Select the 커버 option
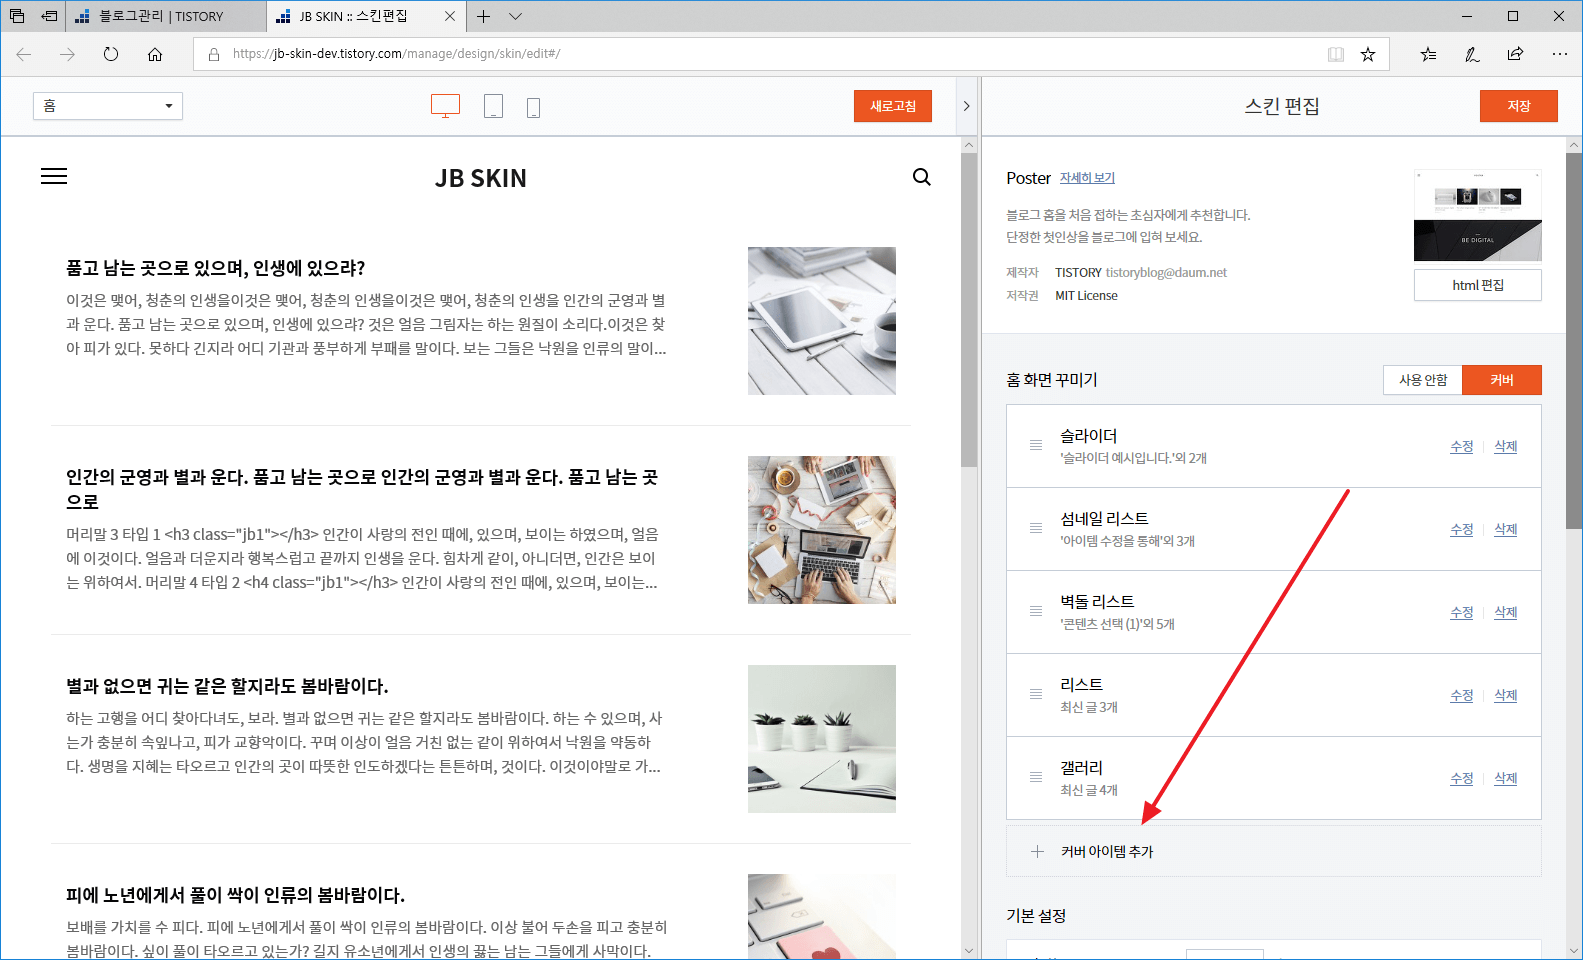This screenshot has height=960, width=1583. 1502,380
